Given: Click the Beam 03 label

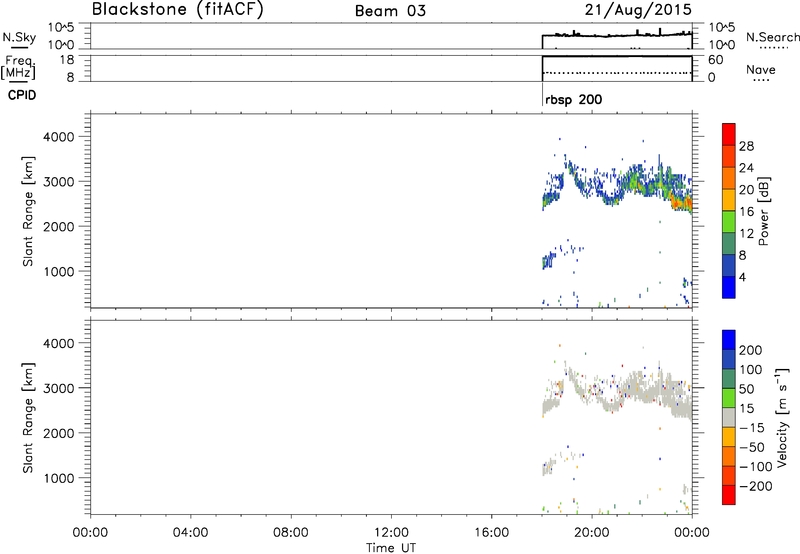Looking at the screenshot, I should tap(390, 11).
